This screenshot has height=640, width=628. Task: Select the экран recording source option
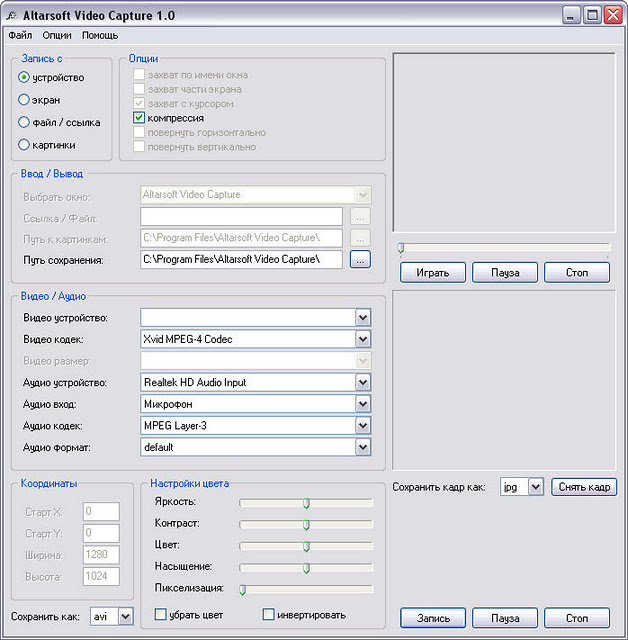(x=24, y=100)
